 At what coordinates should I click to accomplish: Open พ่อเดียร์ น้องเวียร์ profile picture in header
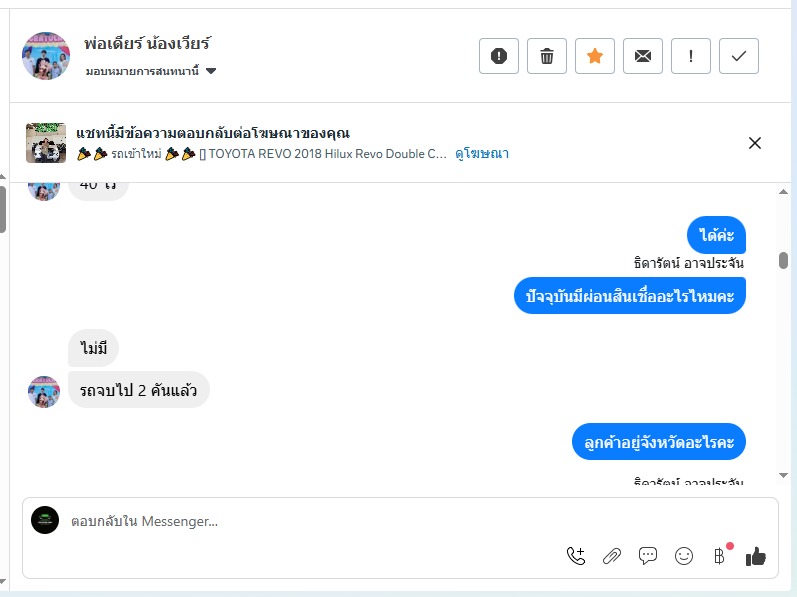tap(46, 56)
